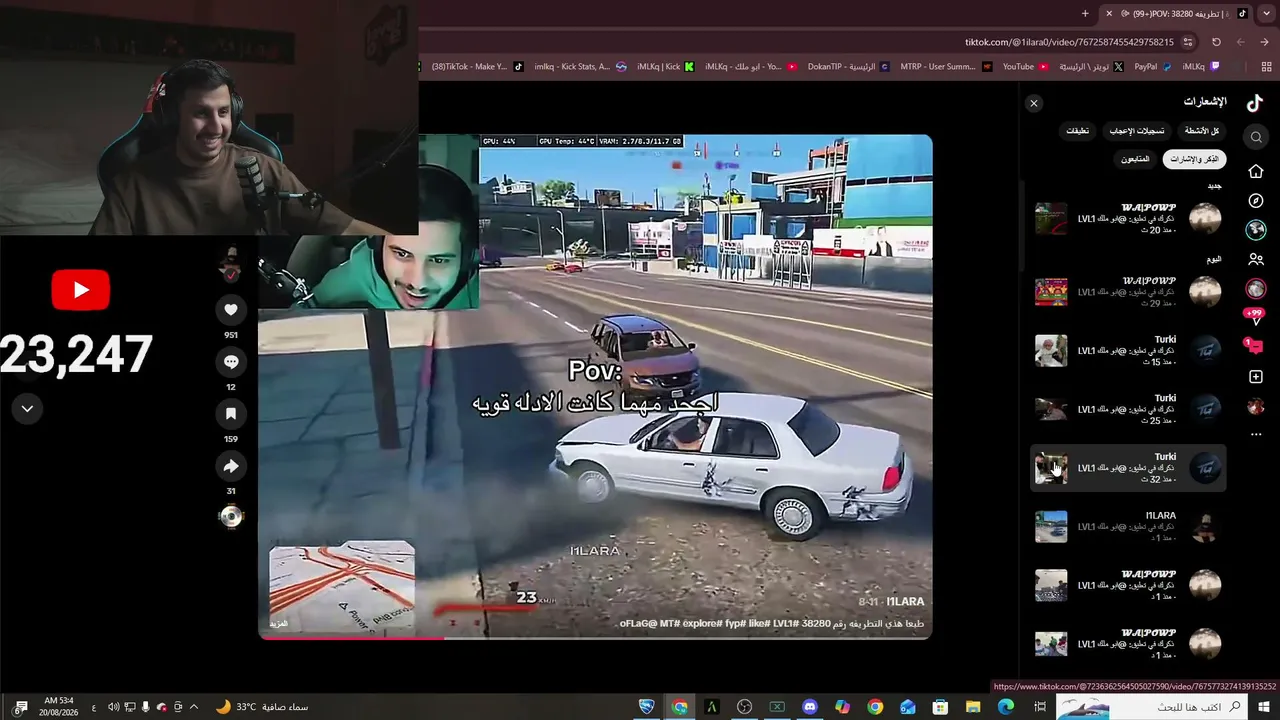Open TikTok search in the sidebar
This screenshot has width=1280, height=720.
coord(1256,137)
